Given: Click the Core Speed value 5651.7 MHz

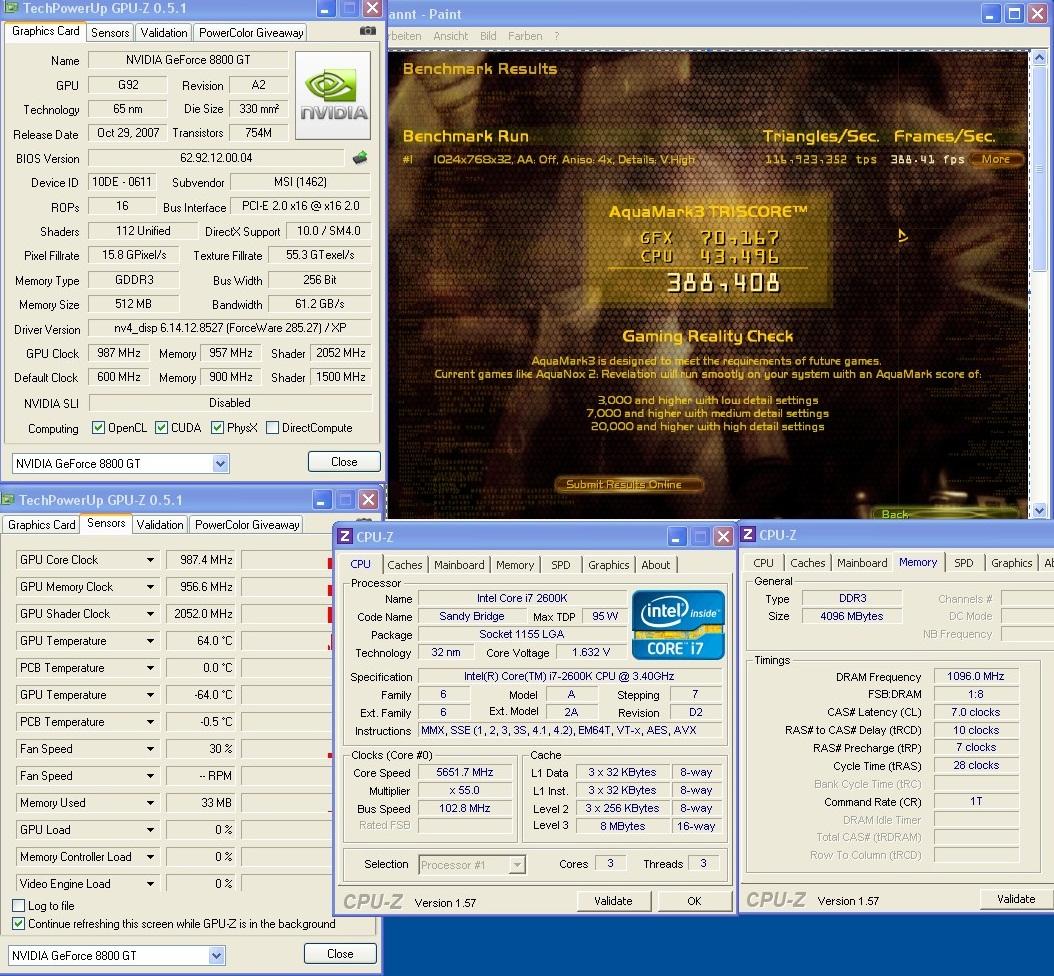Looking at the screenshot, I should 464,772.
